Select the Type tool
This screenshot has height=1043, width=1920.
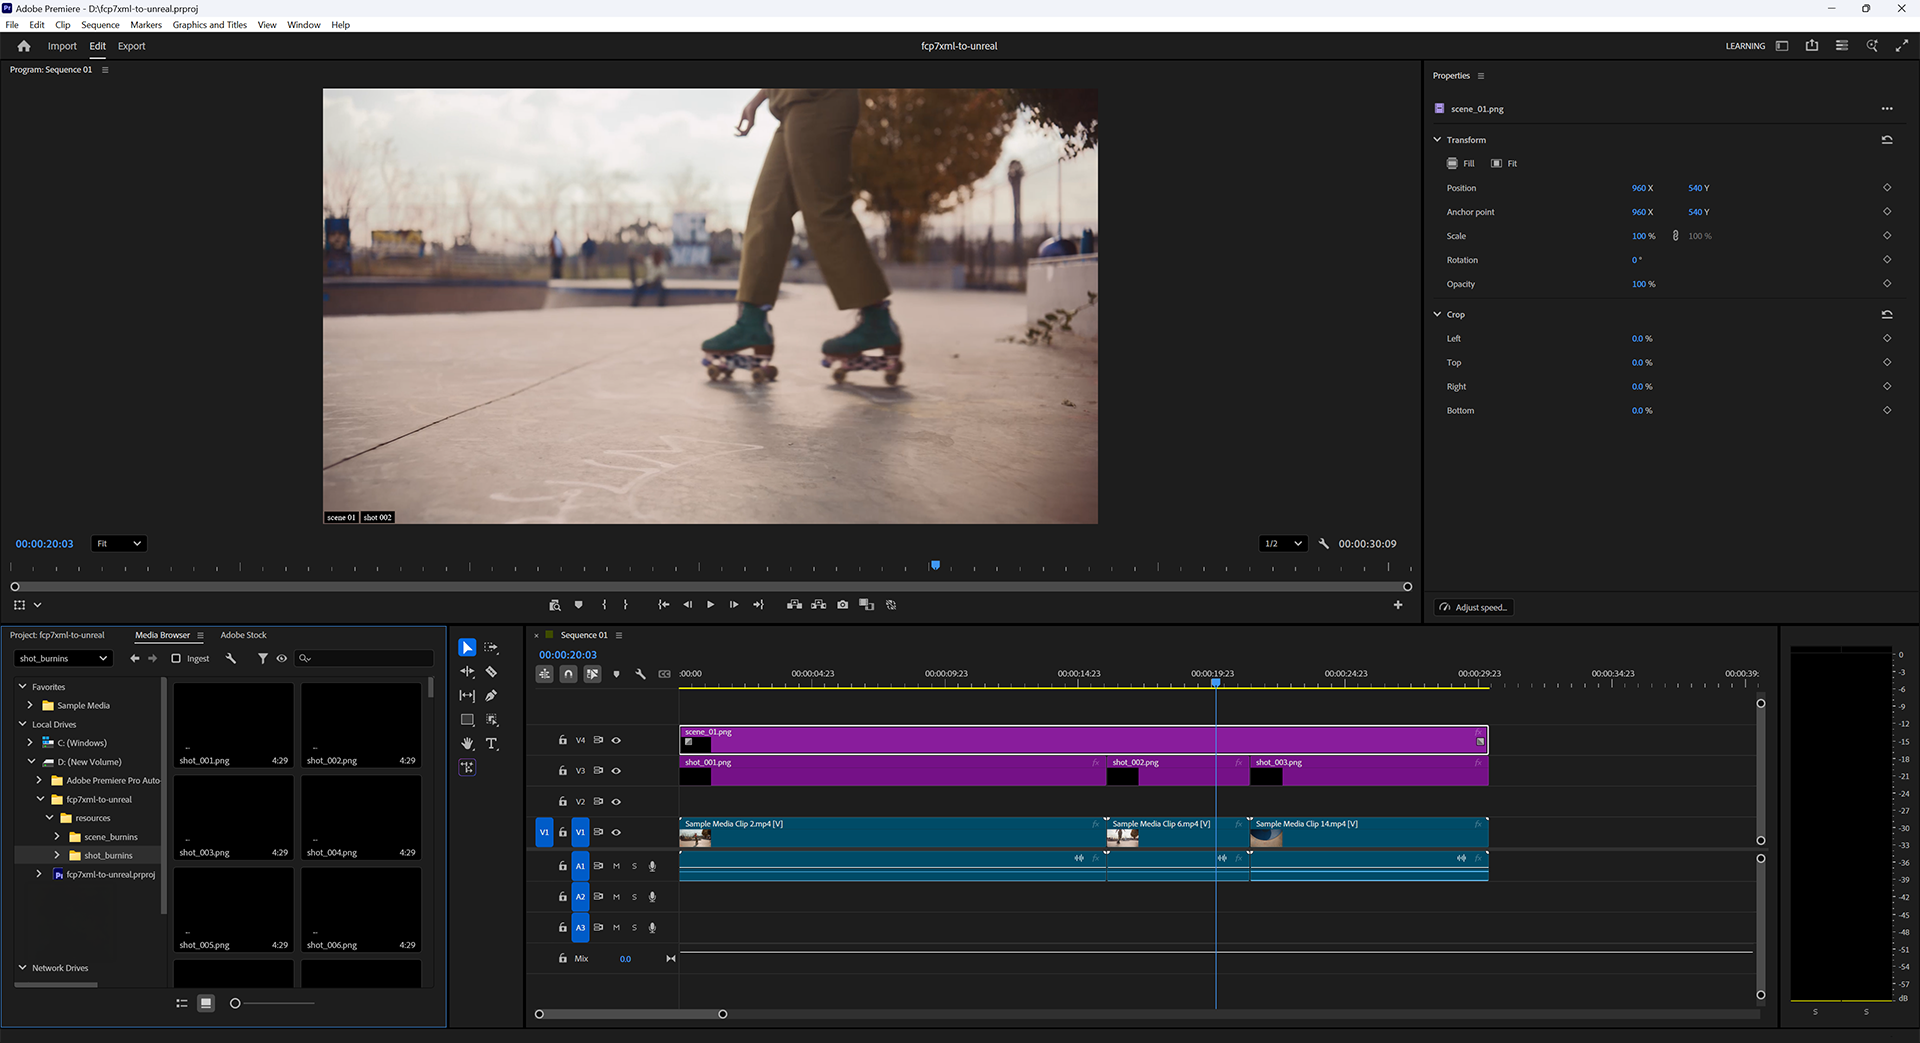coord(491,744)
